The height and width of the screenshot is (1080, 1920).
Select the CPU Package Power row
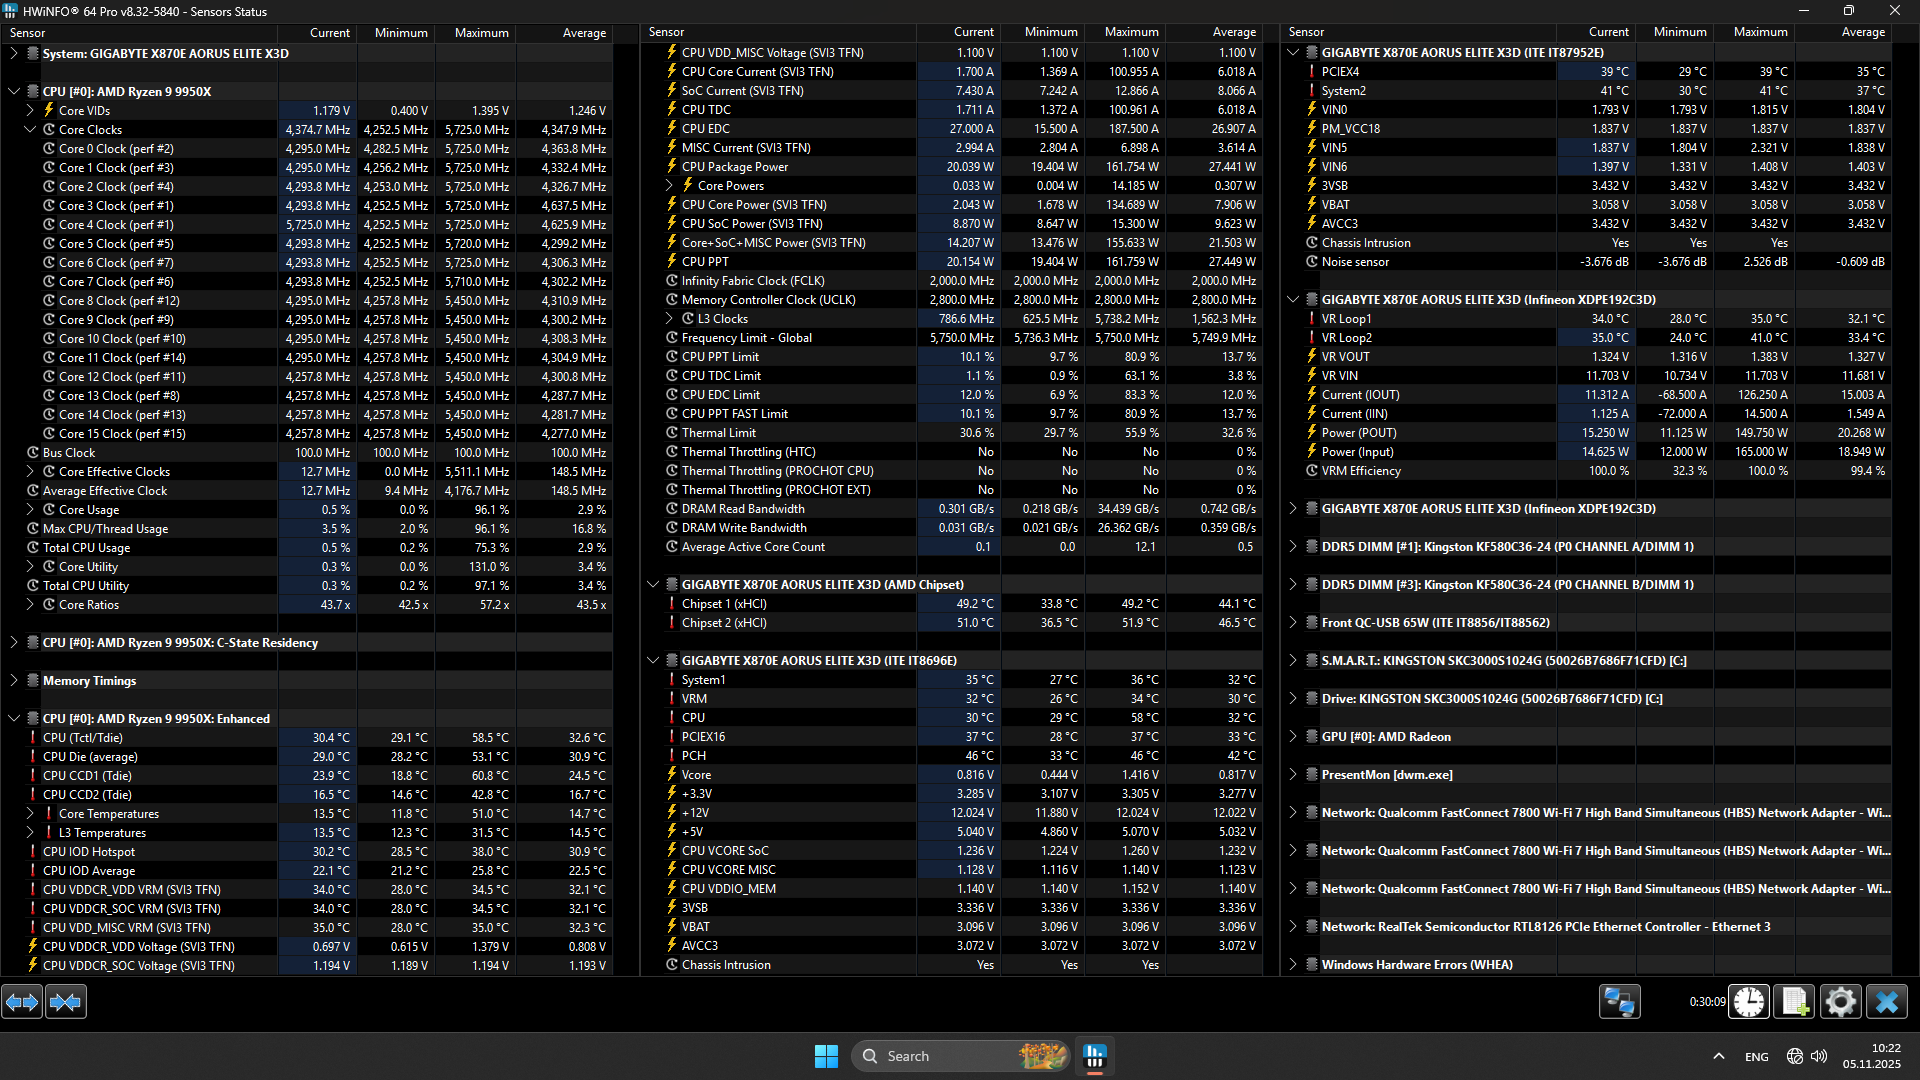coord(735,167)
